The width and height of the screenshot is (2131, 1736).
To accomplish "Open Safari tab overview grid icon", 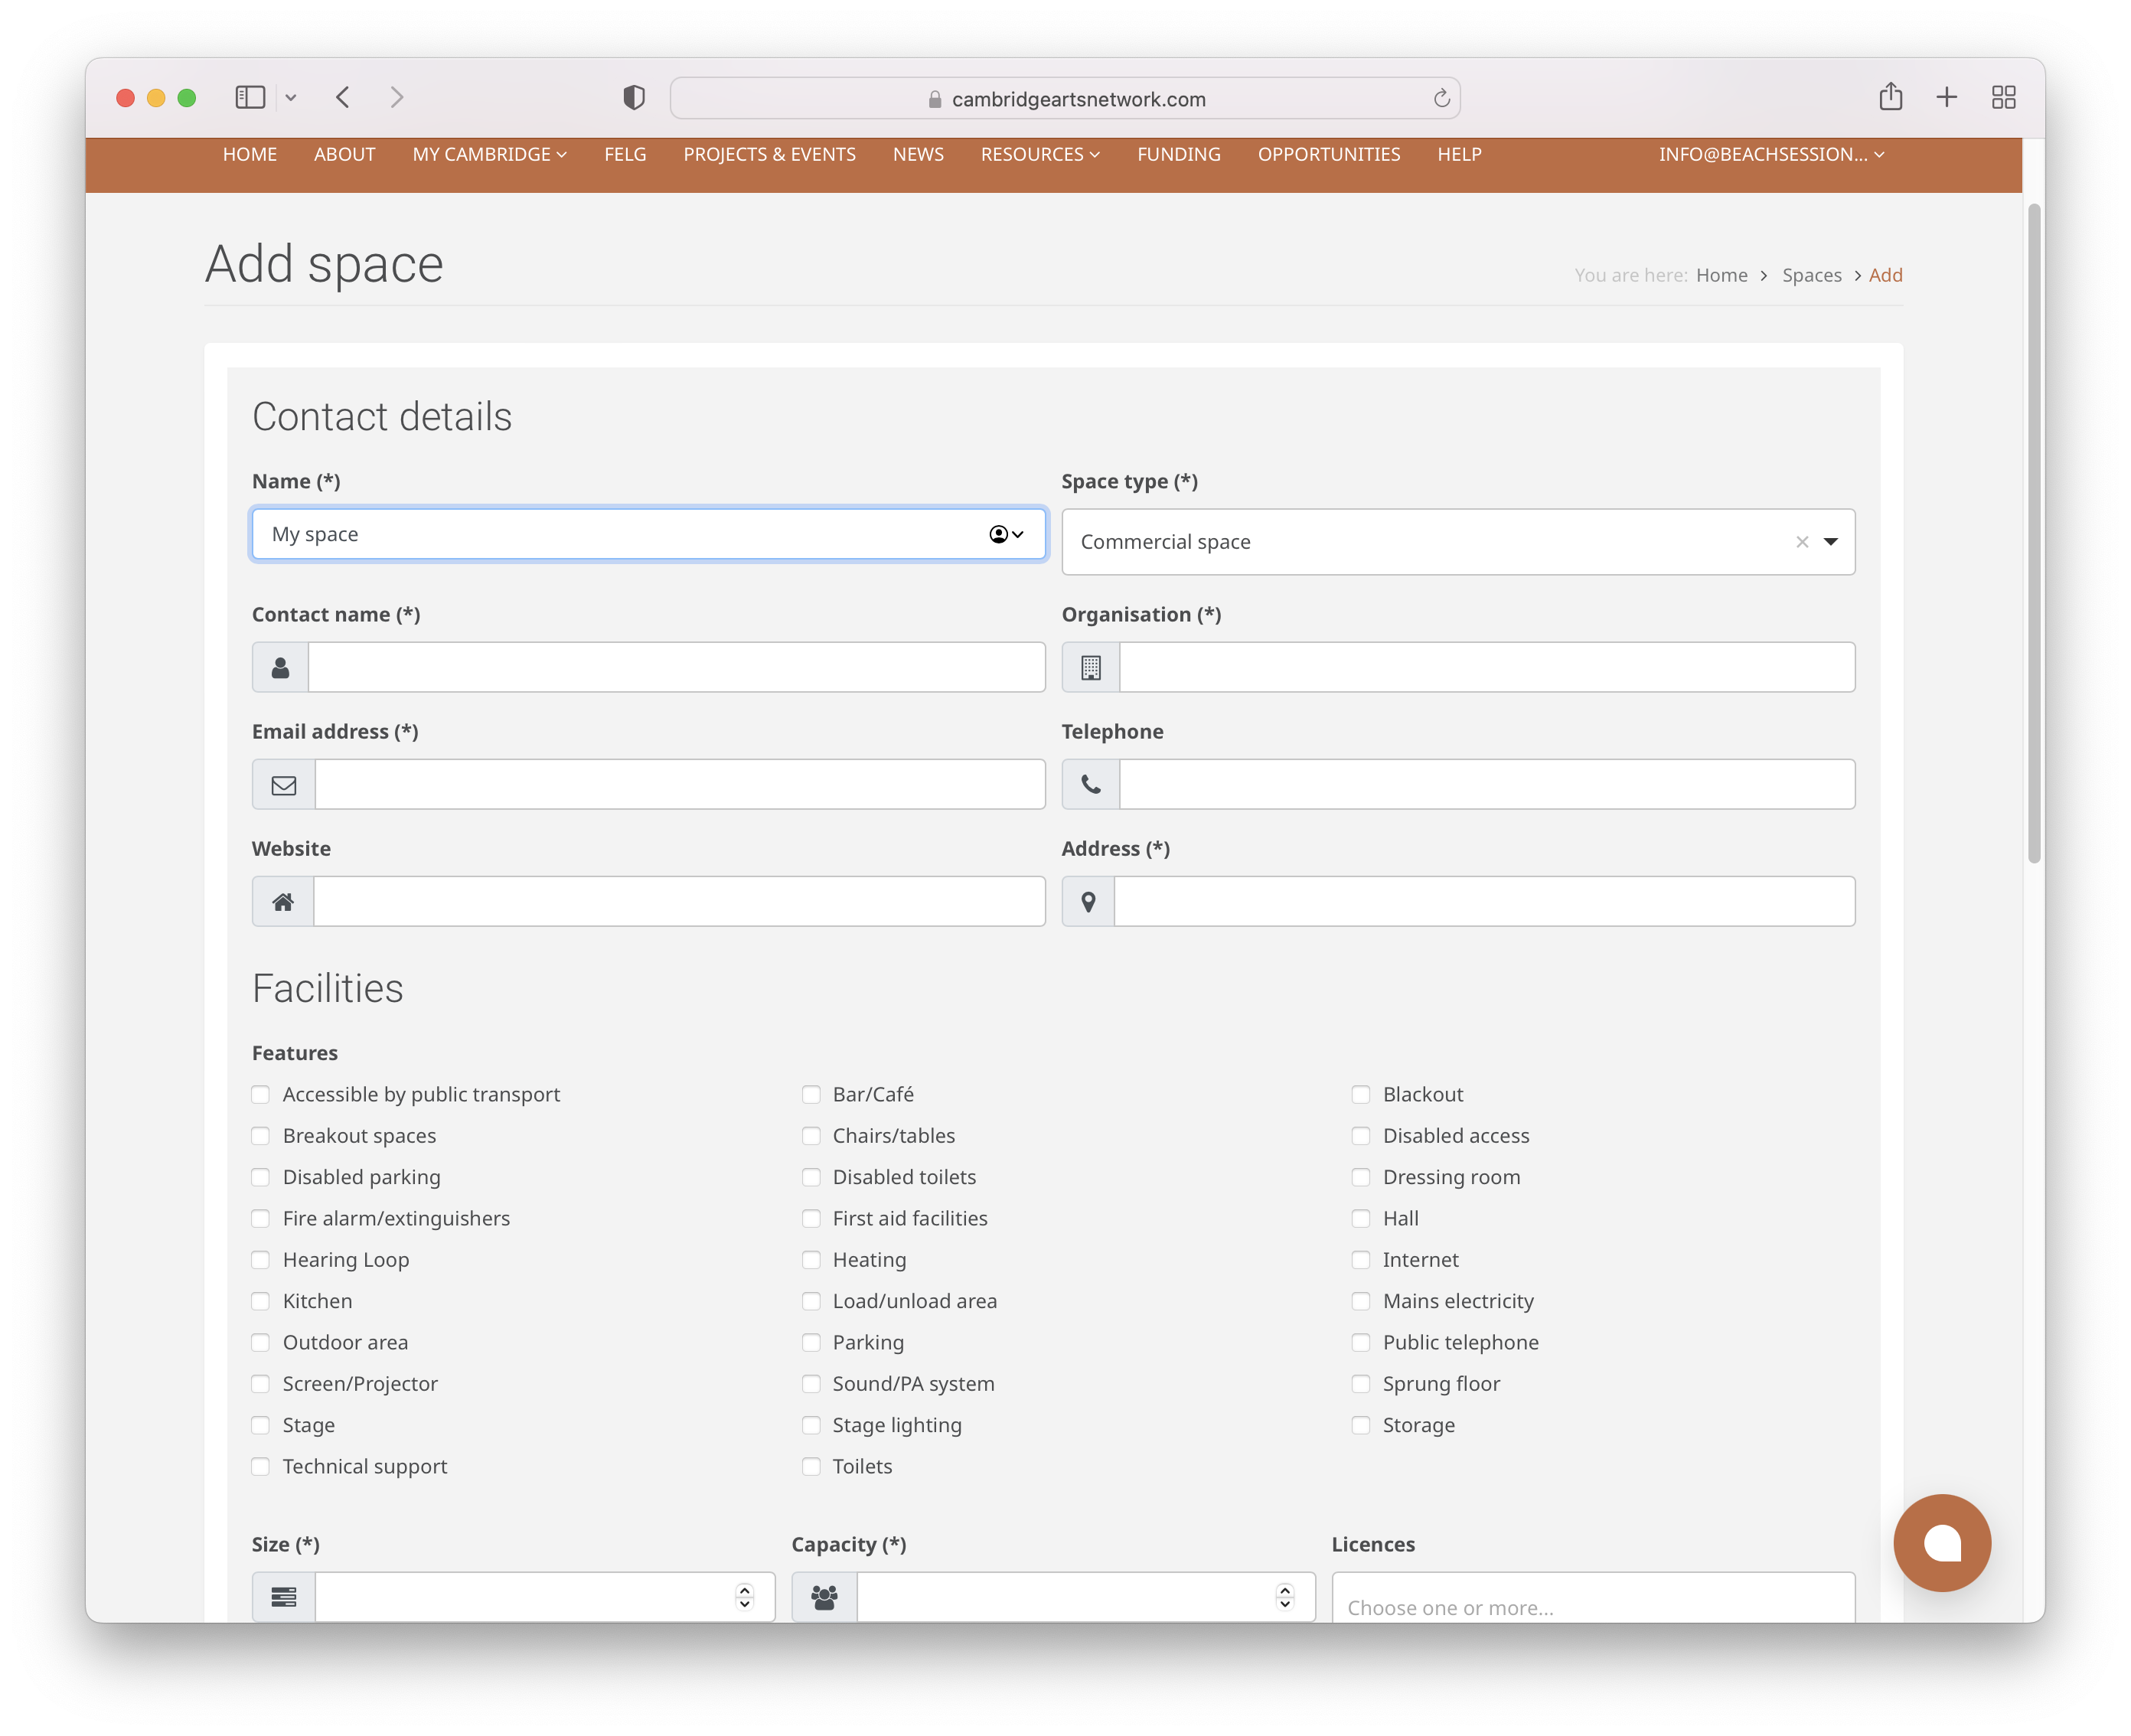I will coord(2003,97).
